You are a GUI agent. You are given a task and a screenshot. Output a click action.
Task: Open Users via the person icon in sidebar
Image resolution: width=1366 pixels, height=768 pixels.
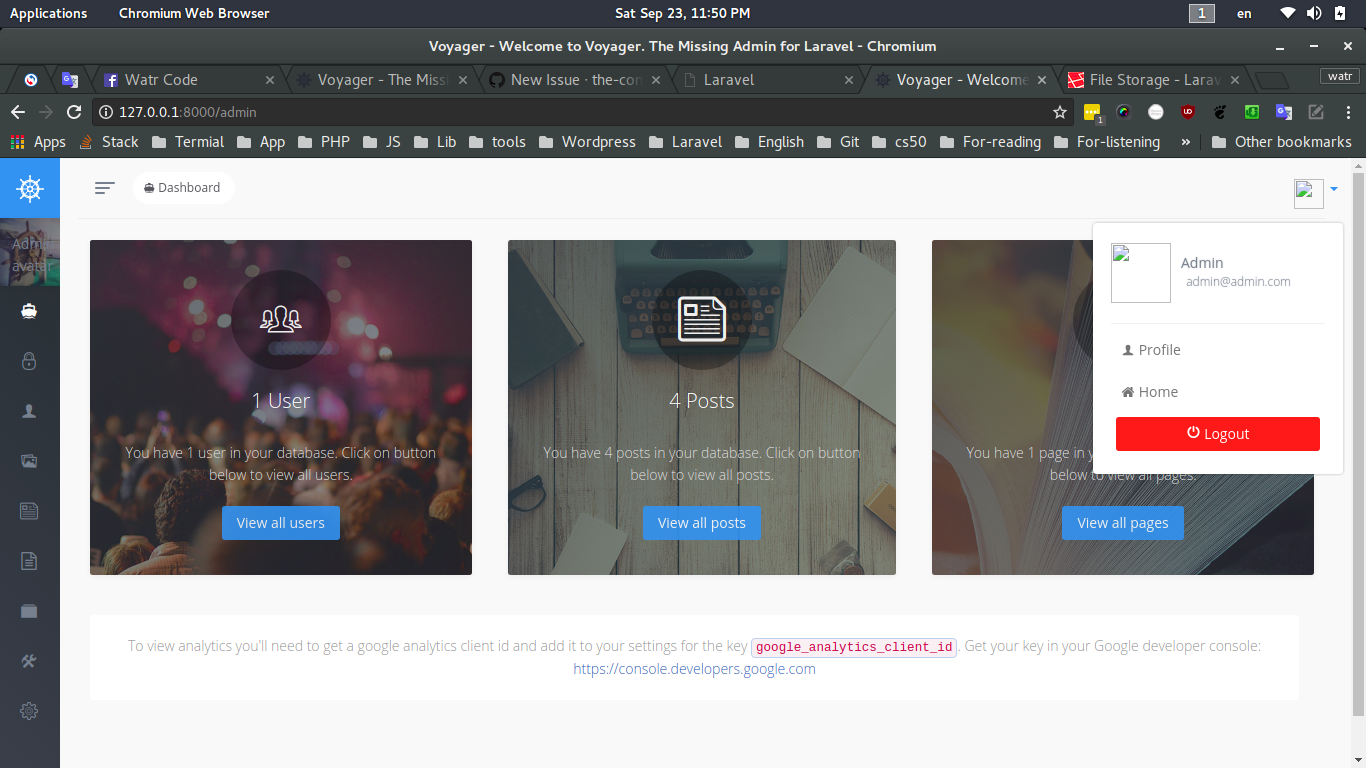[x=29, y=410]
